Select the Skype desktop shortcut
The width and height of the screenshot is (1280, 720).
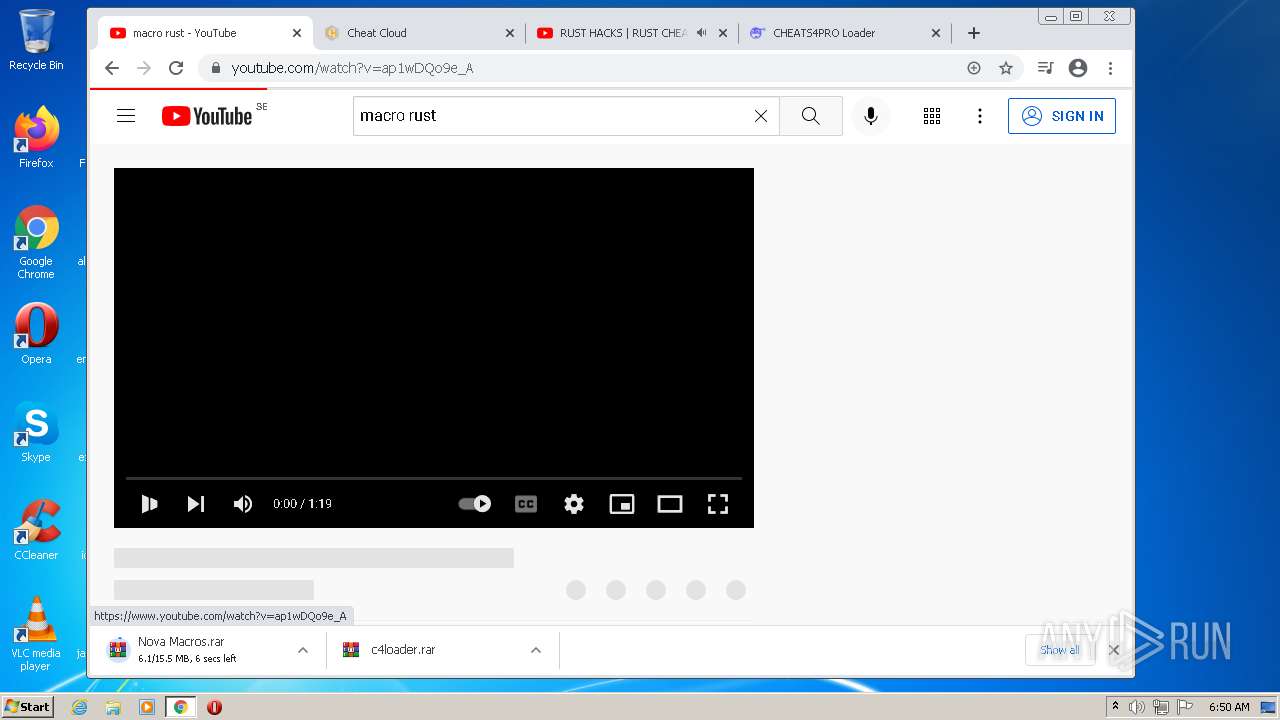pos(36,432)
